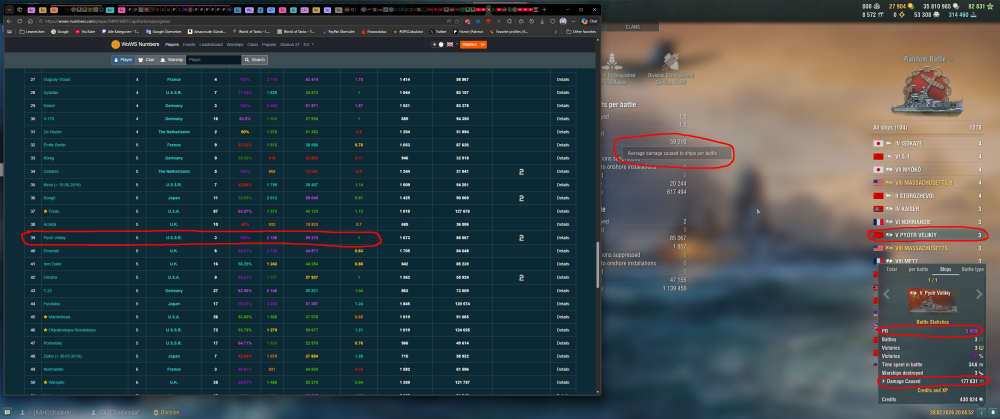The width and height of the screenshot is (1000, 419).
Task: Click the web page vertical scrollbar
Action: 597,265
